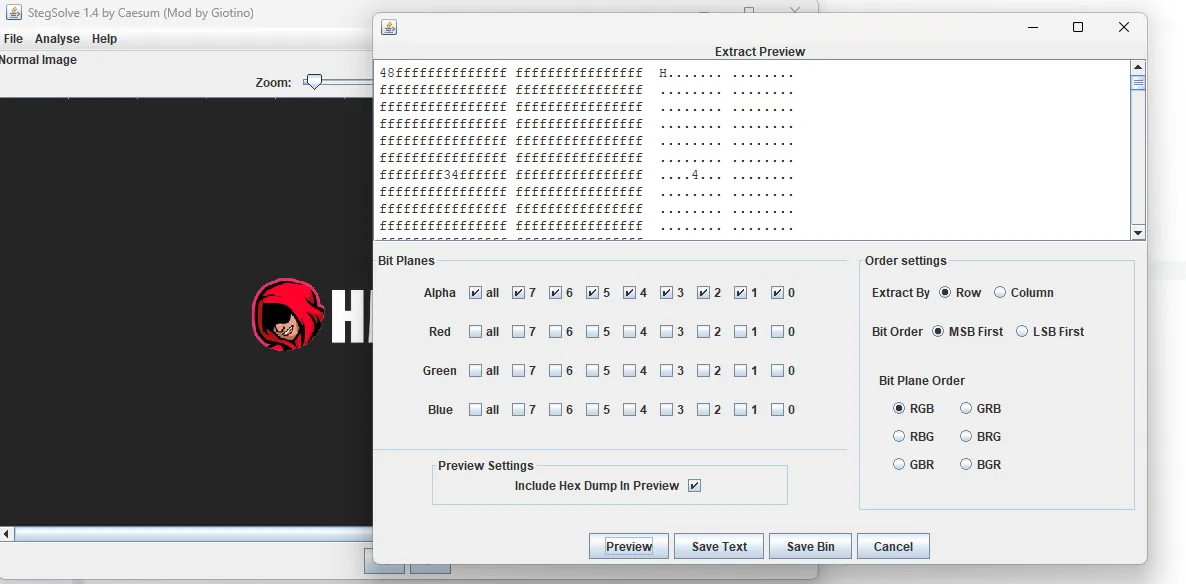Click the Java icon in Extract dialog title bar
Viewport: 1186px width, 584px height.
tap(390, 27)
